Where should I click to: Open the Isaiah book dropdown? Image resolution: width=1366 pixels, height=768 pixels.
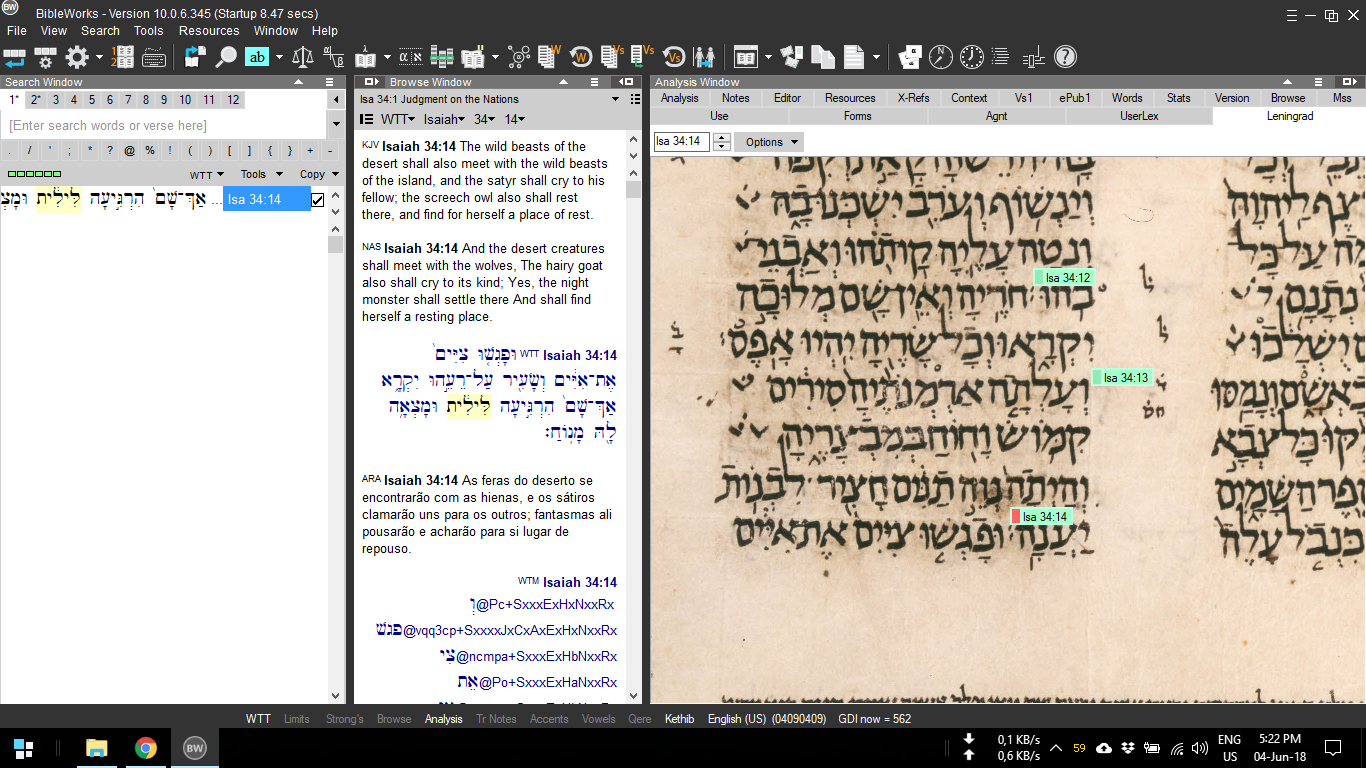coord(445,119)
